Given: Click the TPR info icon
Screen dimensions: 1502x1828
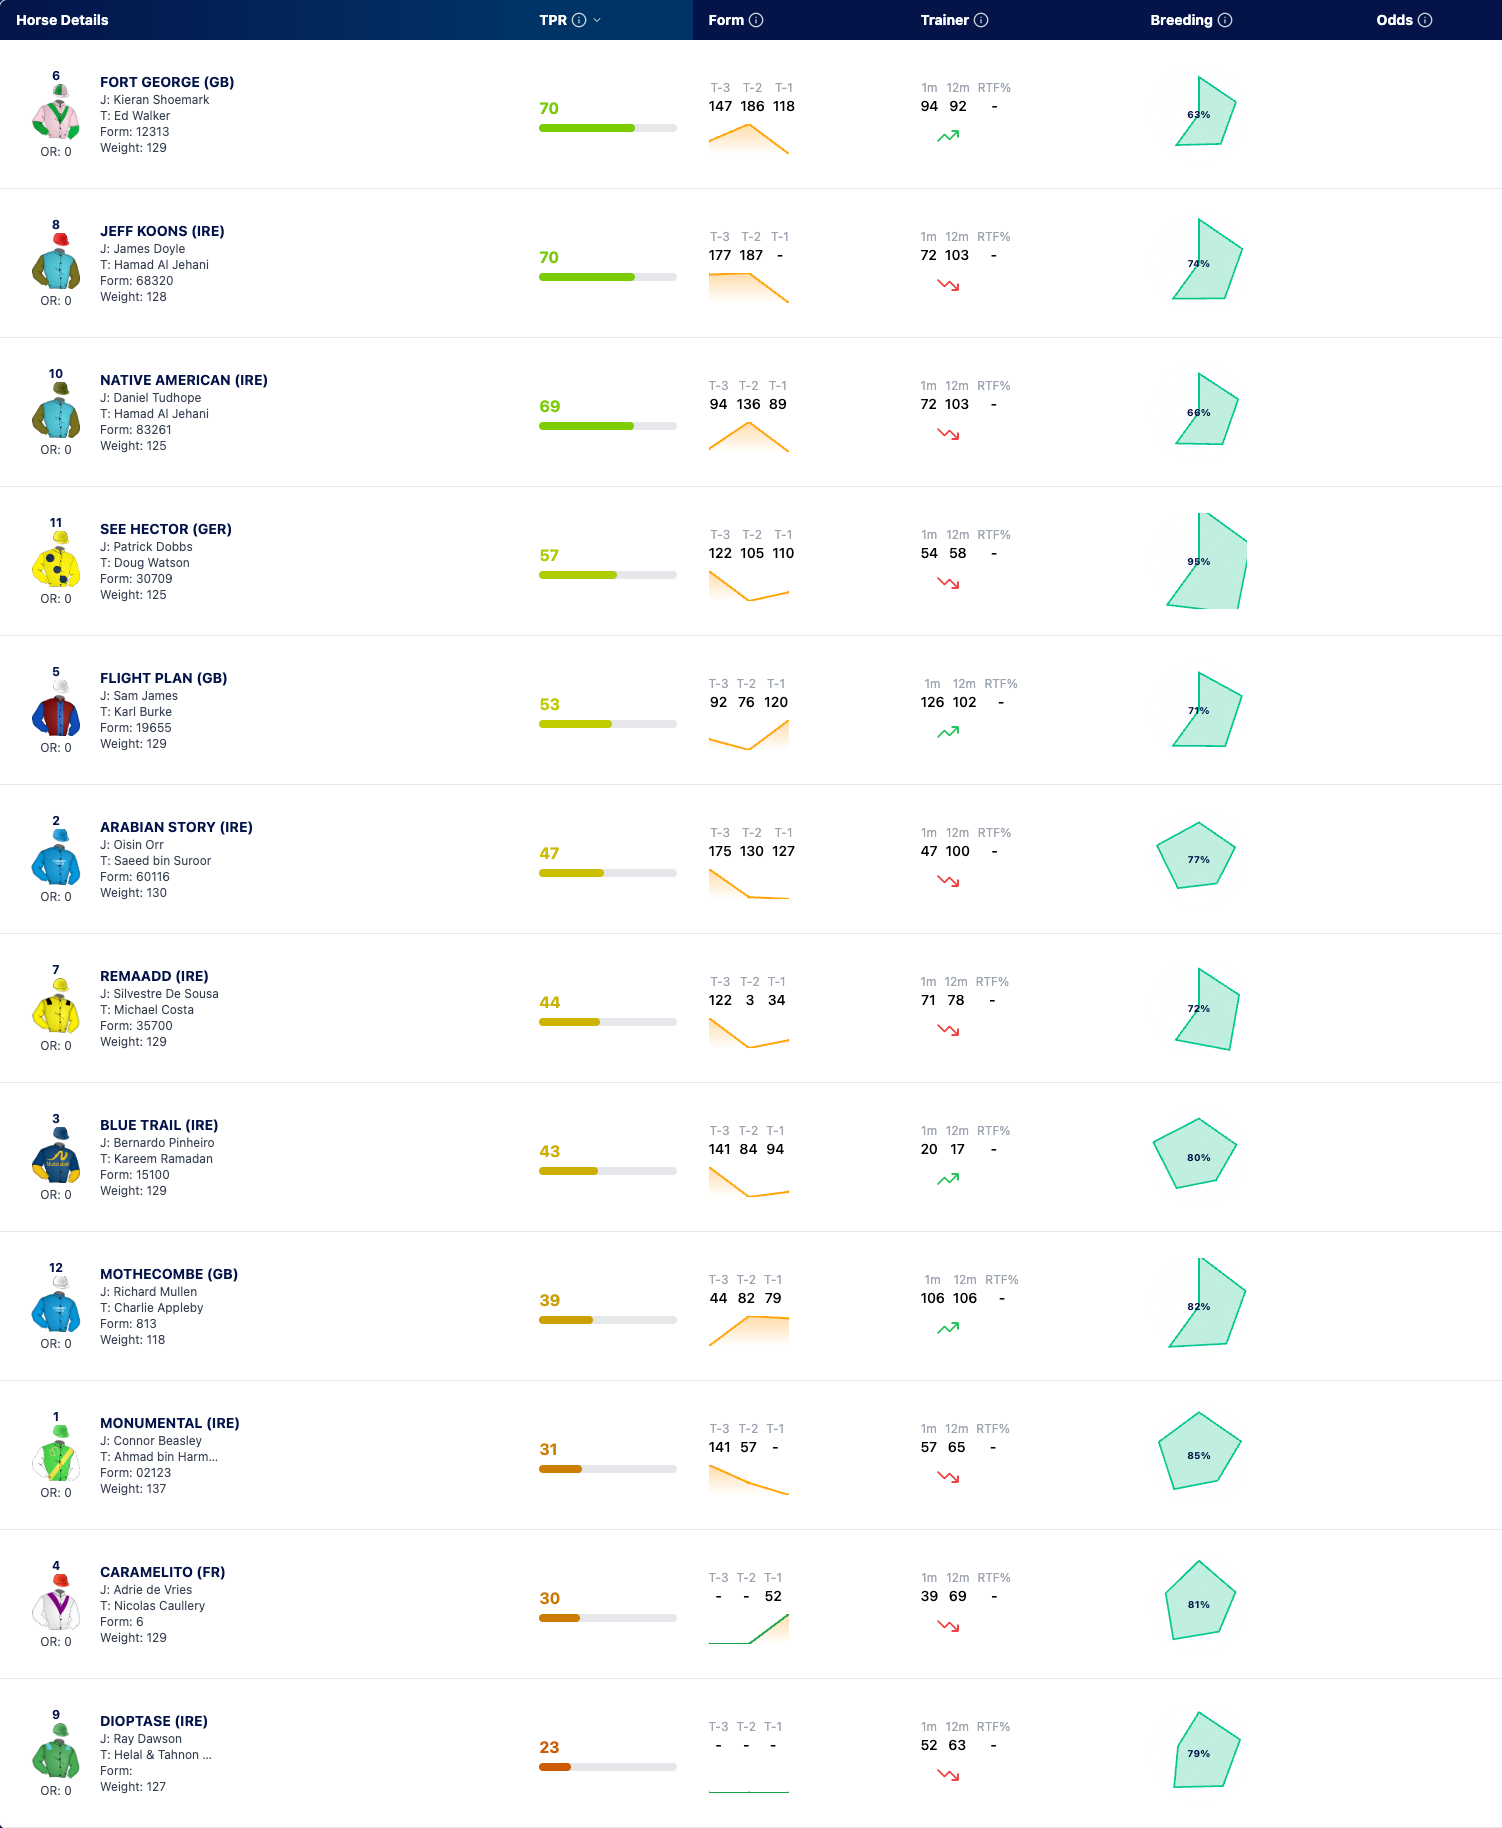Looking at the screenshot, I should click(x=579, y=20).
